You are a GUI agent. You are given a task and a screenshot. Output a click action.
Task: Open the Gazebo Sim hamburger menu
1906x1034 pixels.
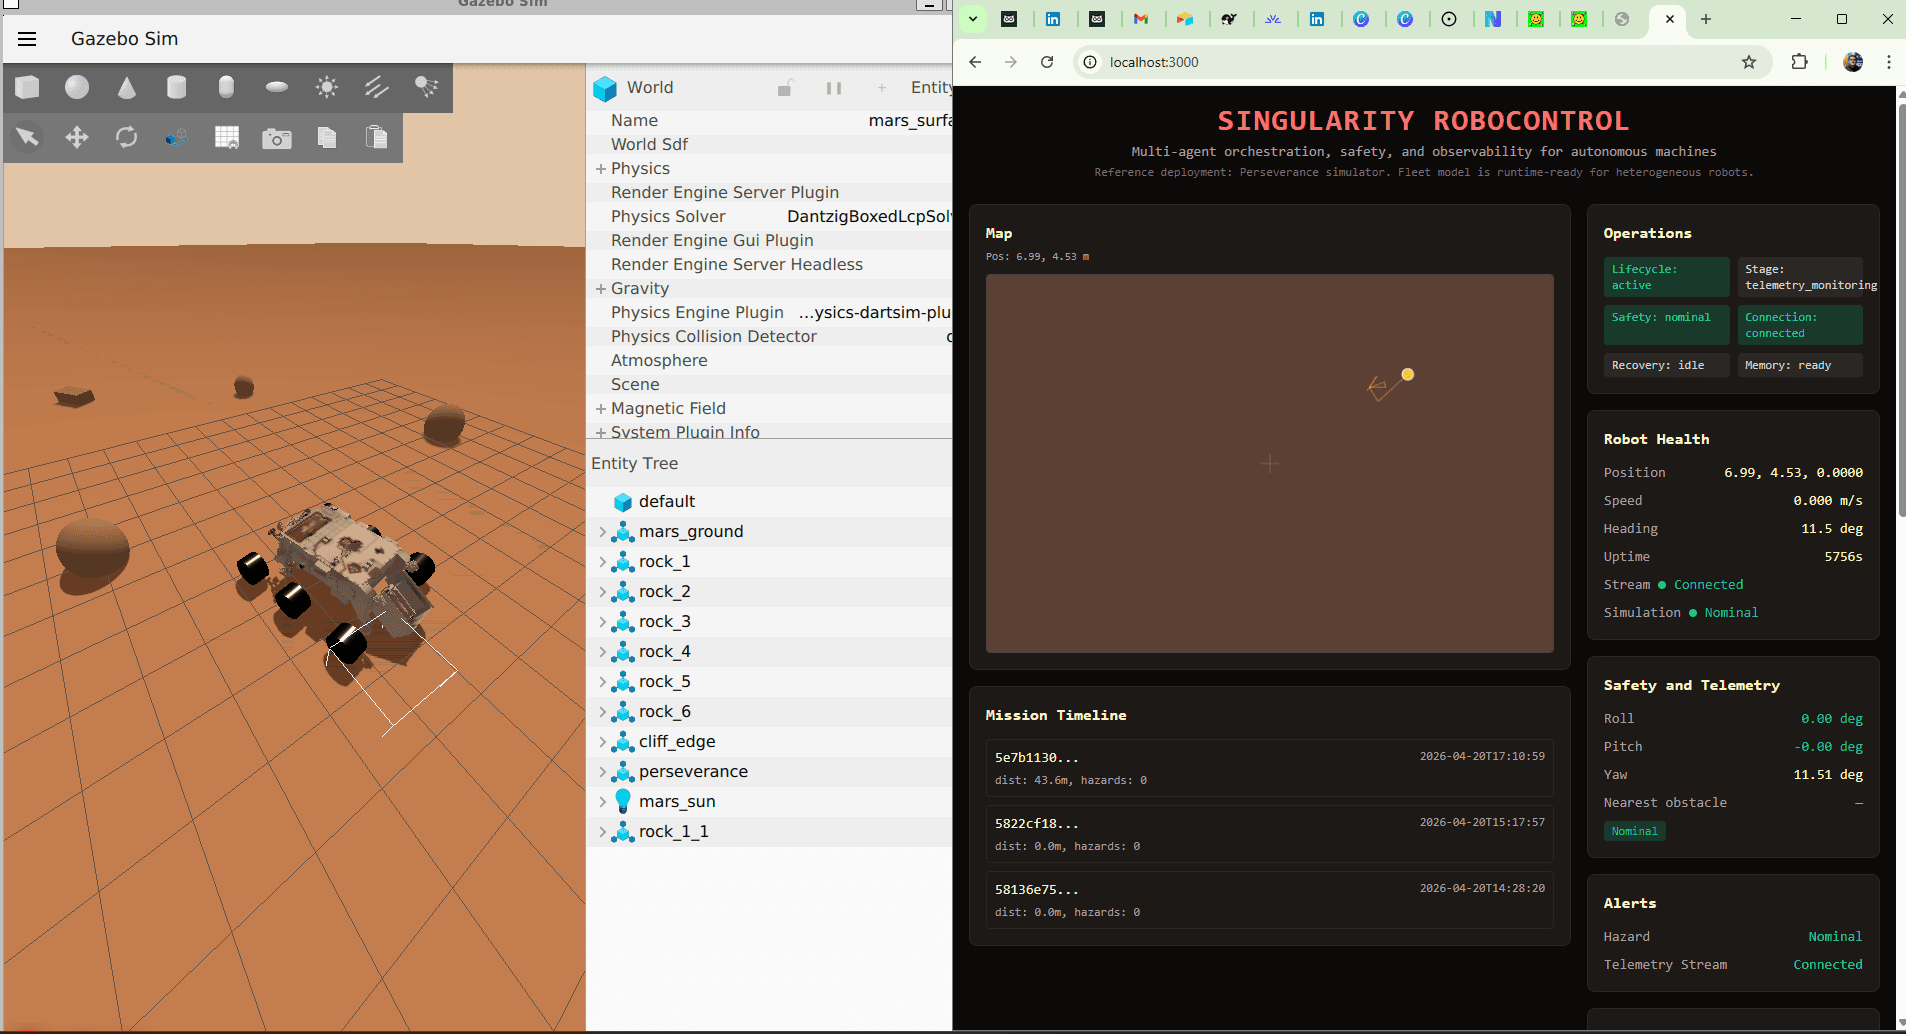(27, 39)
